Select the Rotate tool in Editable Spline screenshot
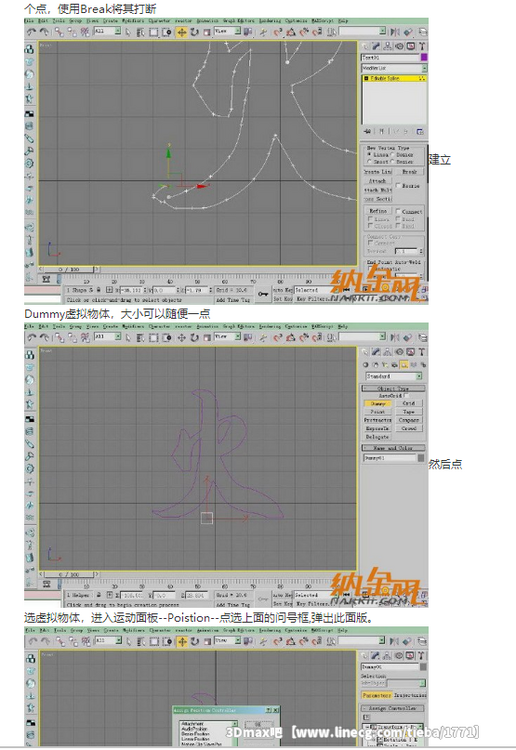This screenshot has height=750, width=516. point(194,32)
